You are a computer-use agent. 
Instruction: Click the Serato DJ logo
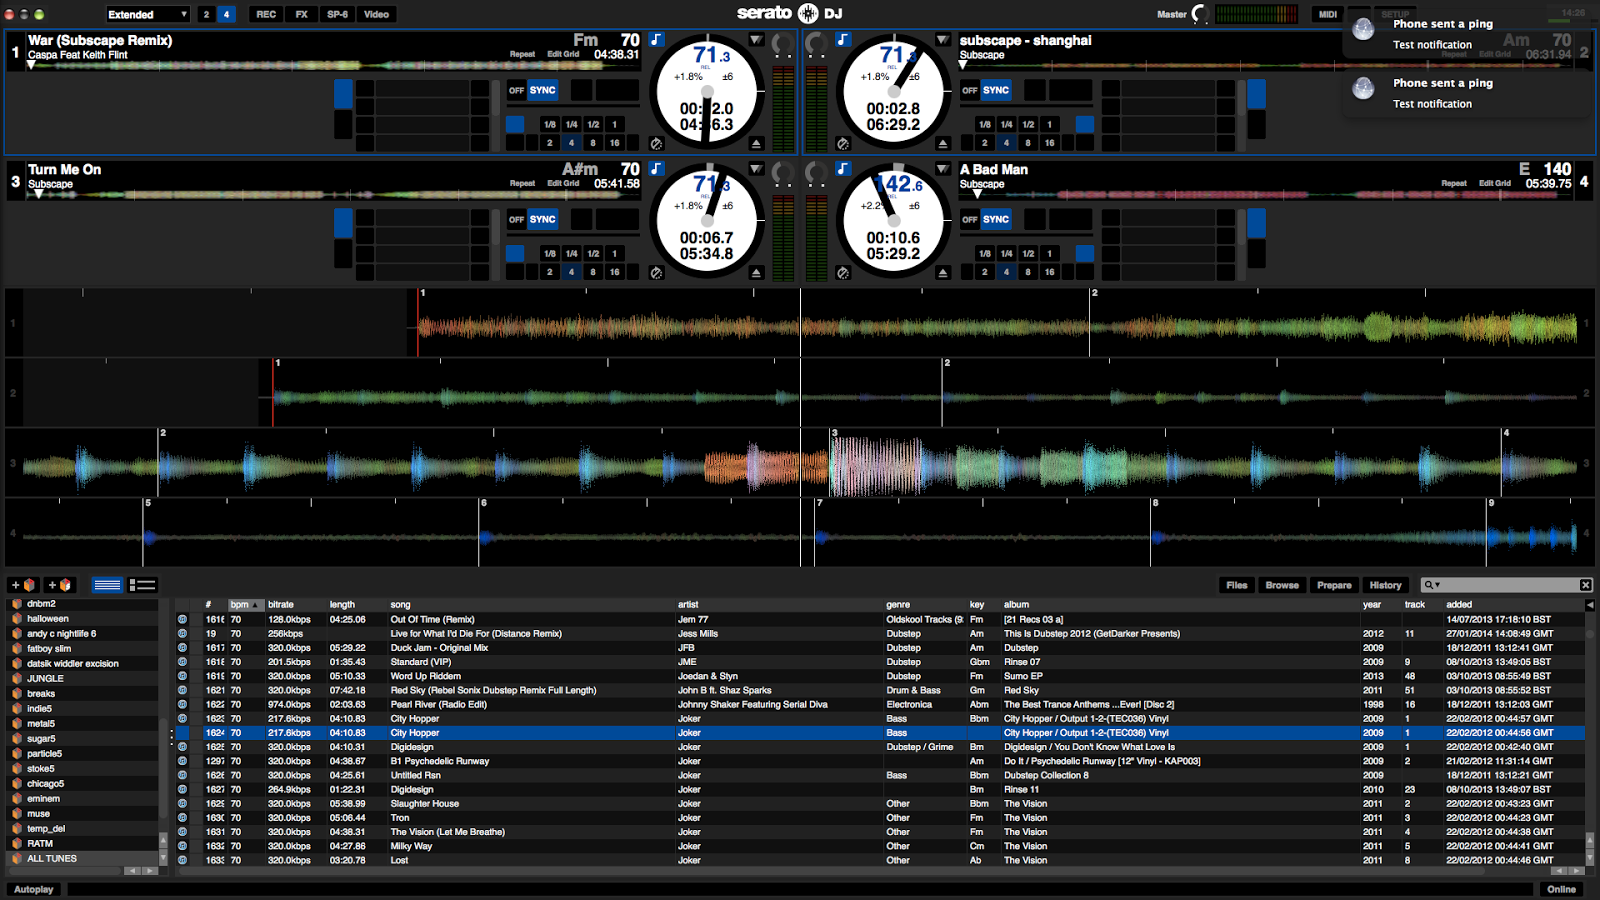point(789,13)
